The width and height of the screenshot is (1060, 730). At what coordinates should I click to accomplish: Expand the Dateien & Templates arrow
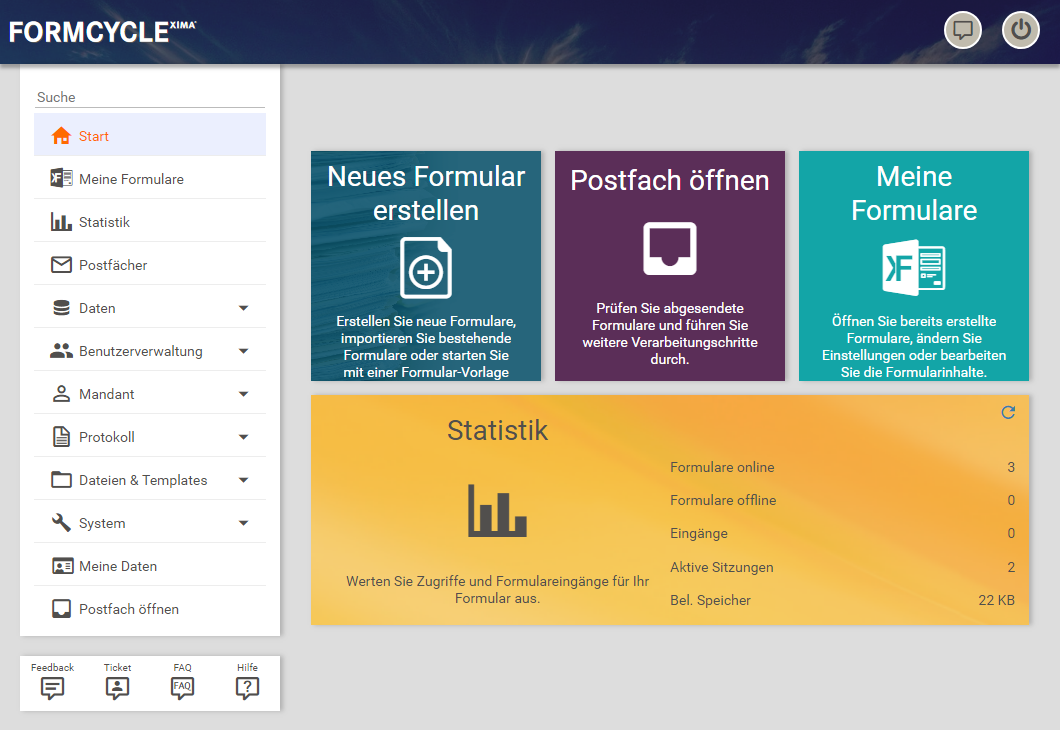pyautogui.click(x=243, y=480)
